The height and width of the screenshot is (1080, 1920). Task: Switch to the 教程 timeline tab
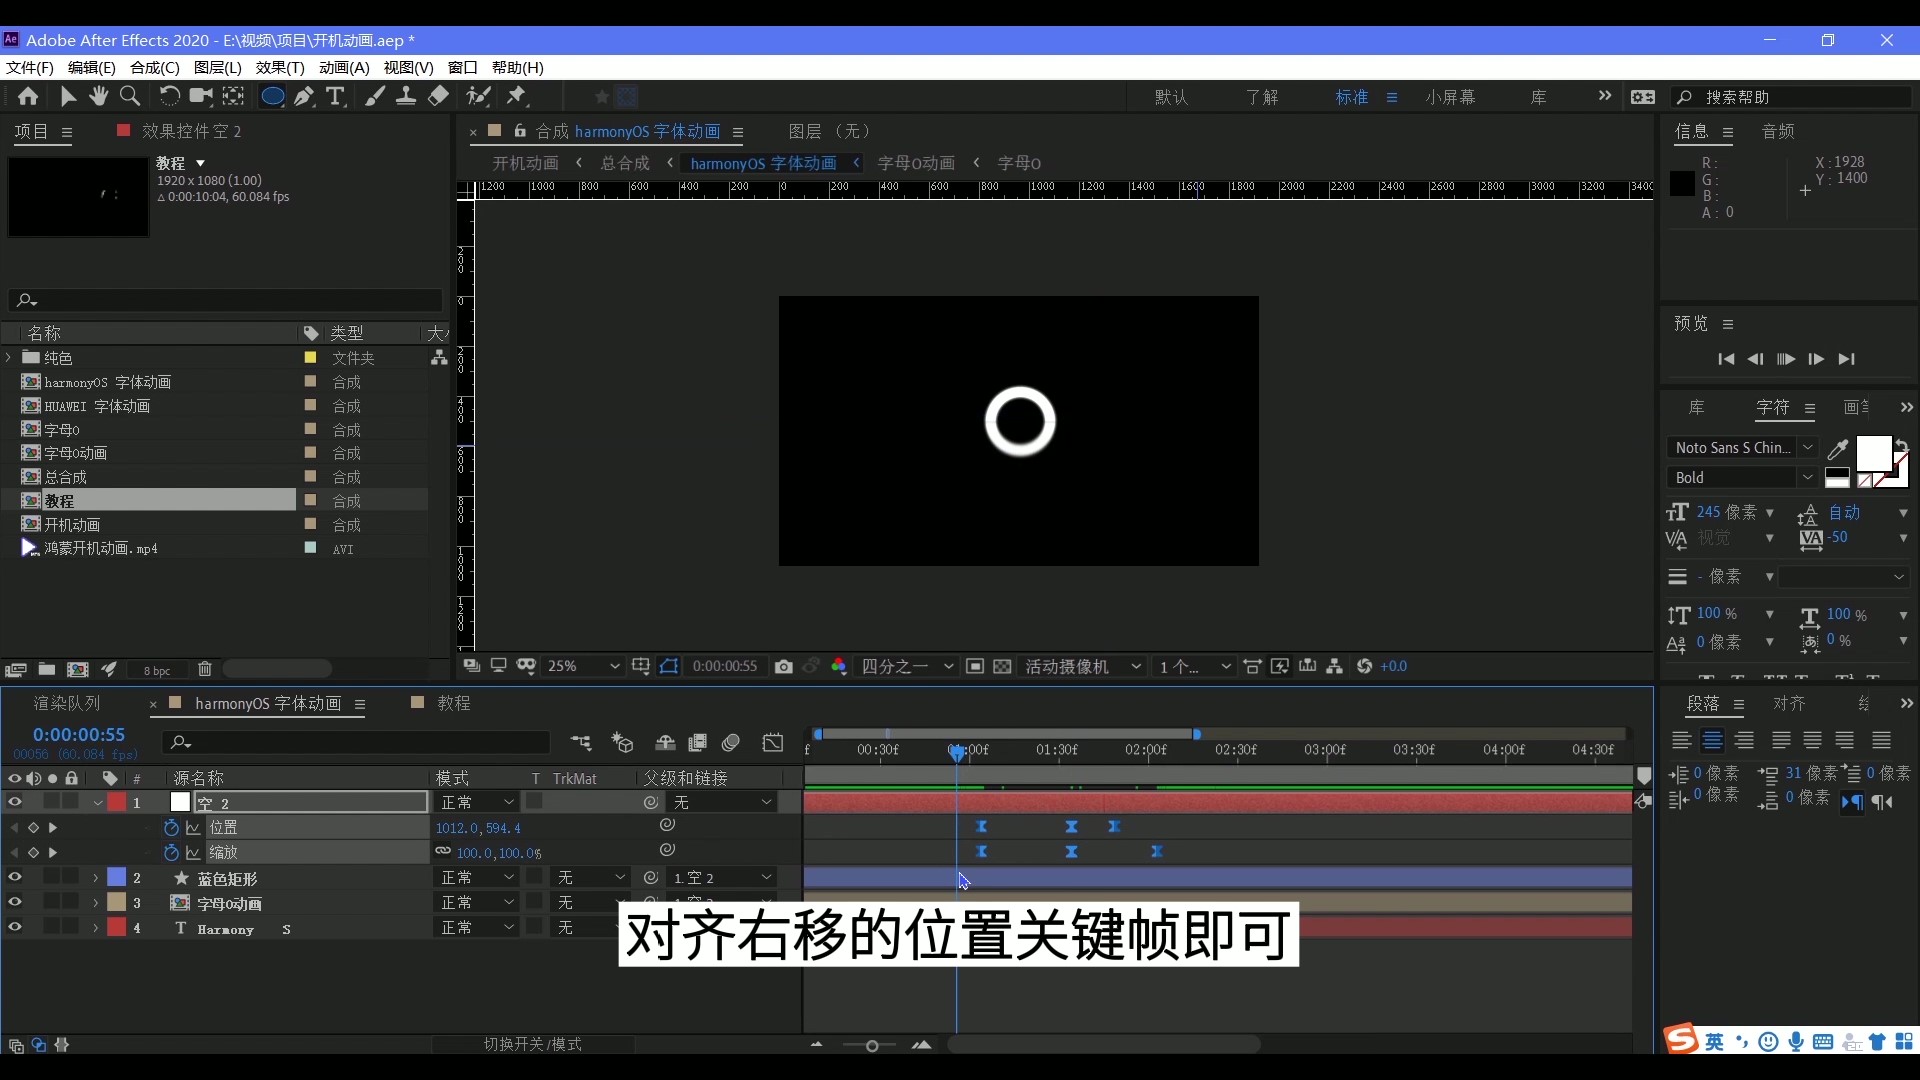pos(455,703)
